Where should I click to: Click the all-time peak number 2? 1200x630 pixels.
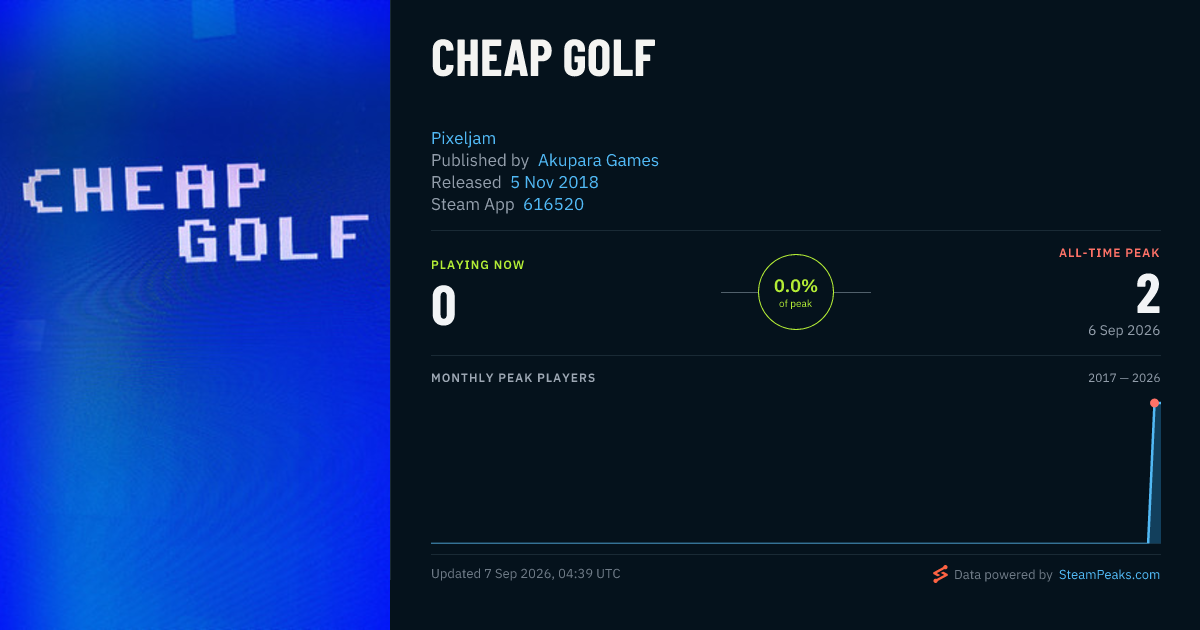tap(1148, 294)
